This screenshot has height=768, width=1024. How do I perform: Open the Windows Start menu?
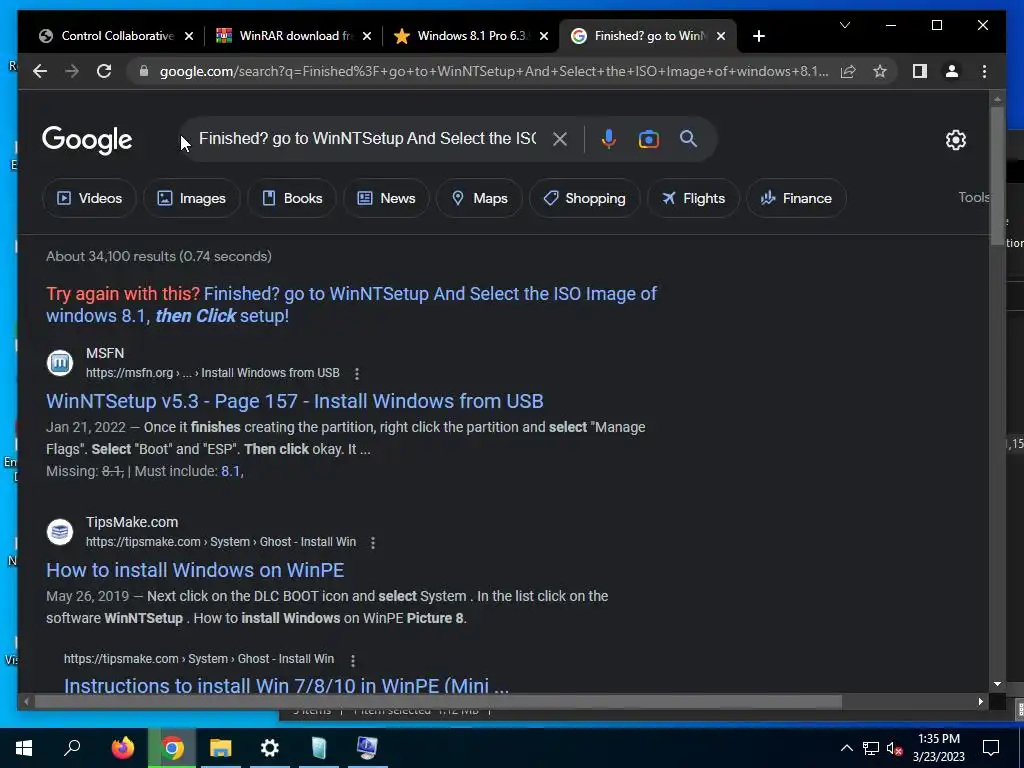point(24,748)
